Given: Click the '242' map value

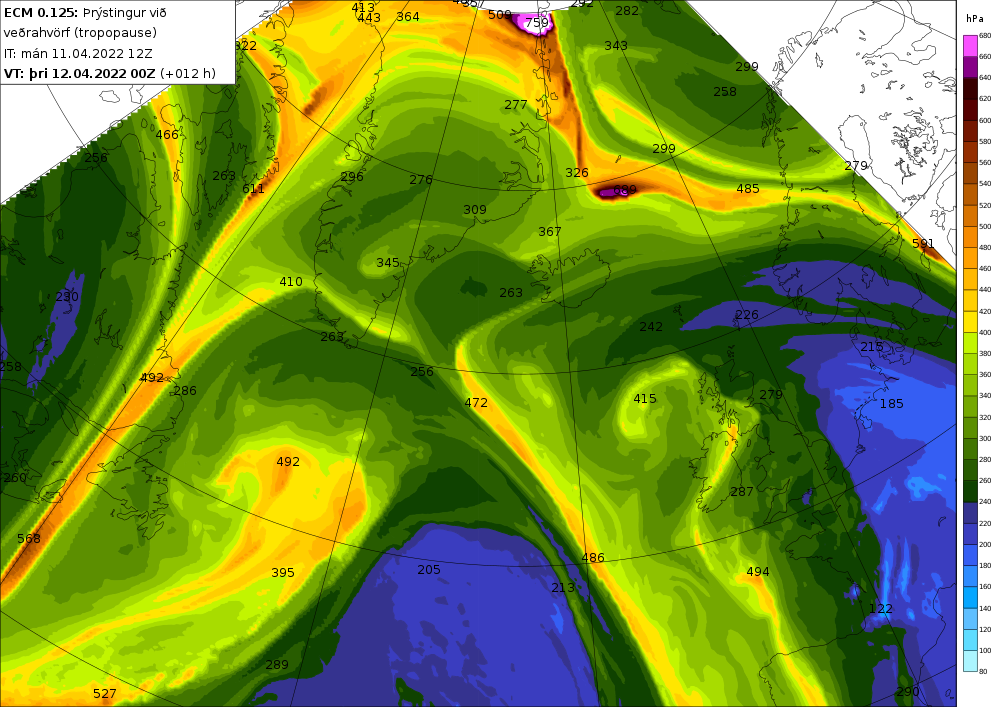Looking at the screenshot, I should (651, 326).
